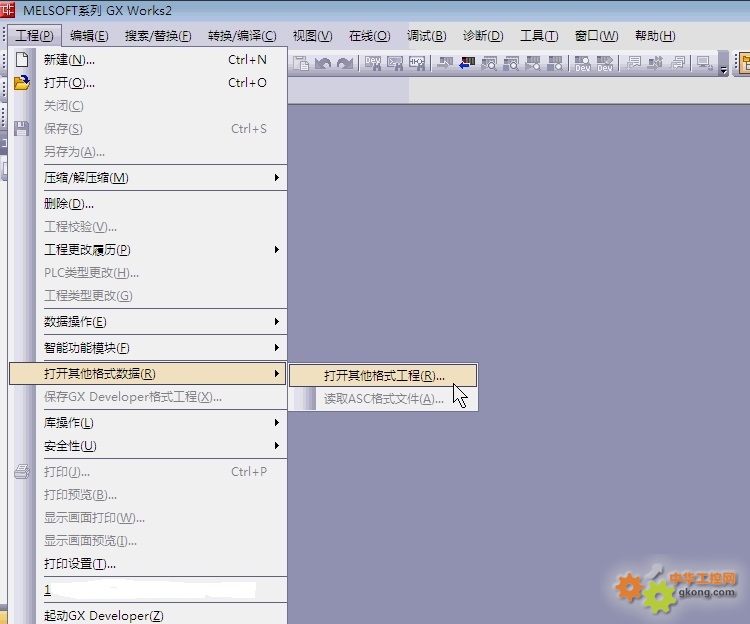The height and width of the screenshot is (624, 750).
Task: Open the 编辑(E) menu
Action: pyautogui.click(x=89, y=36)
